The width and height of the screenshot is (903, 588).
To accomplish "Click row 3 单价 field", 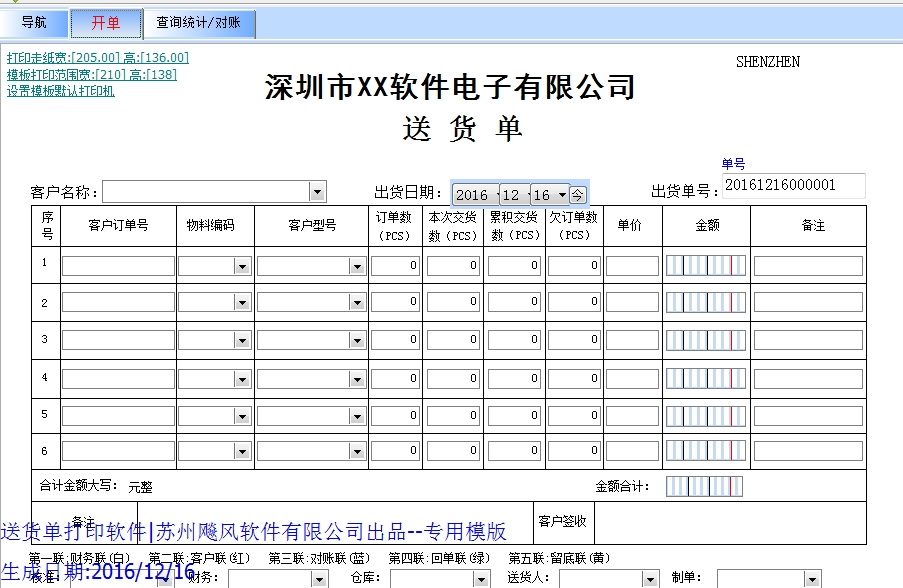I will click(632, 340).
